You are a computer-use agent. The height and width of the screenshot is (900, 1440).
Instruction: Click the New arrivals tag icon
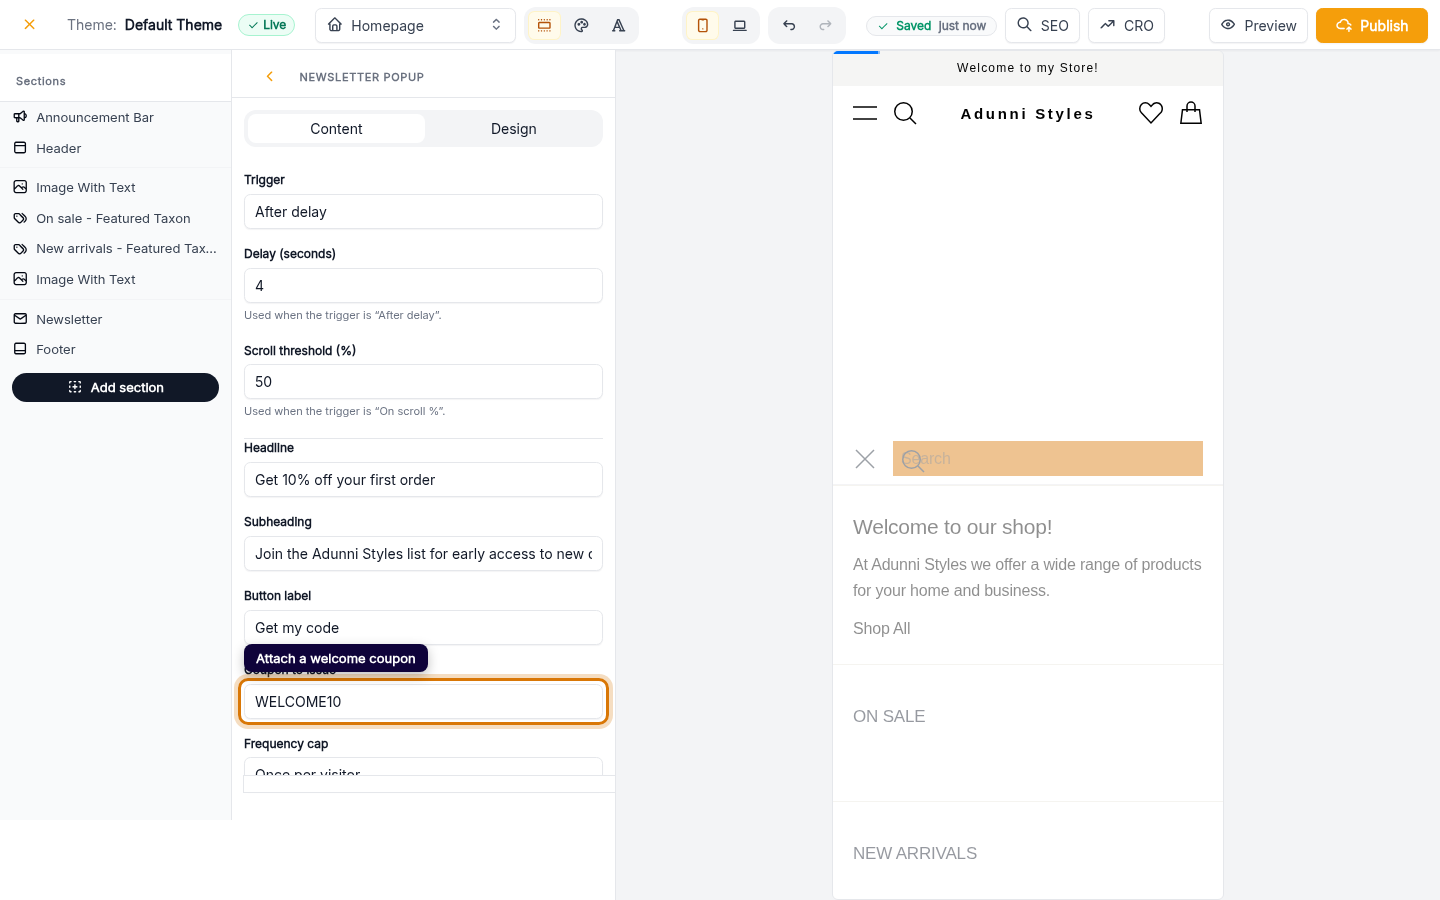20,248
